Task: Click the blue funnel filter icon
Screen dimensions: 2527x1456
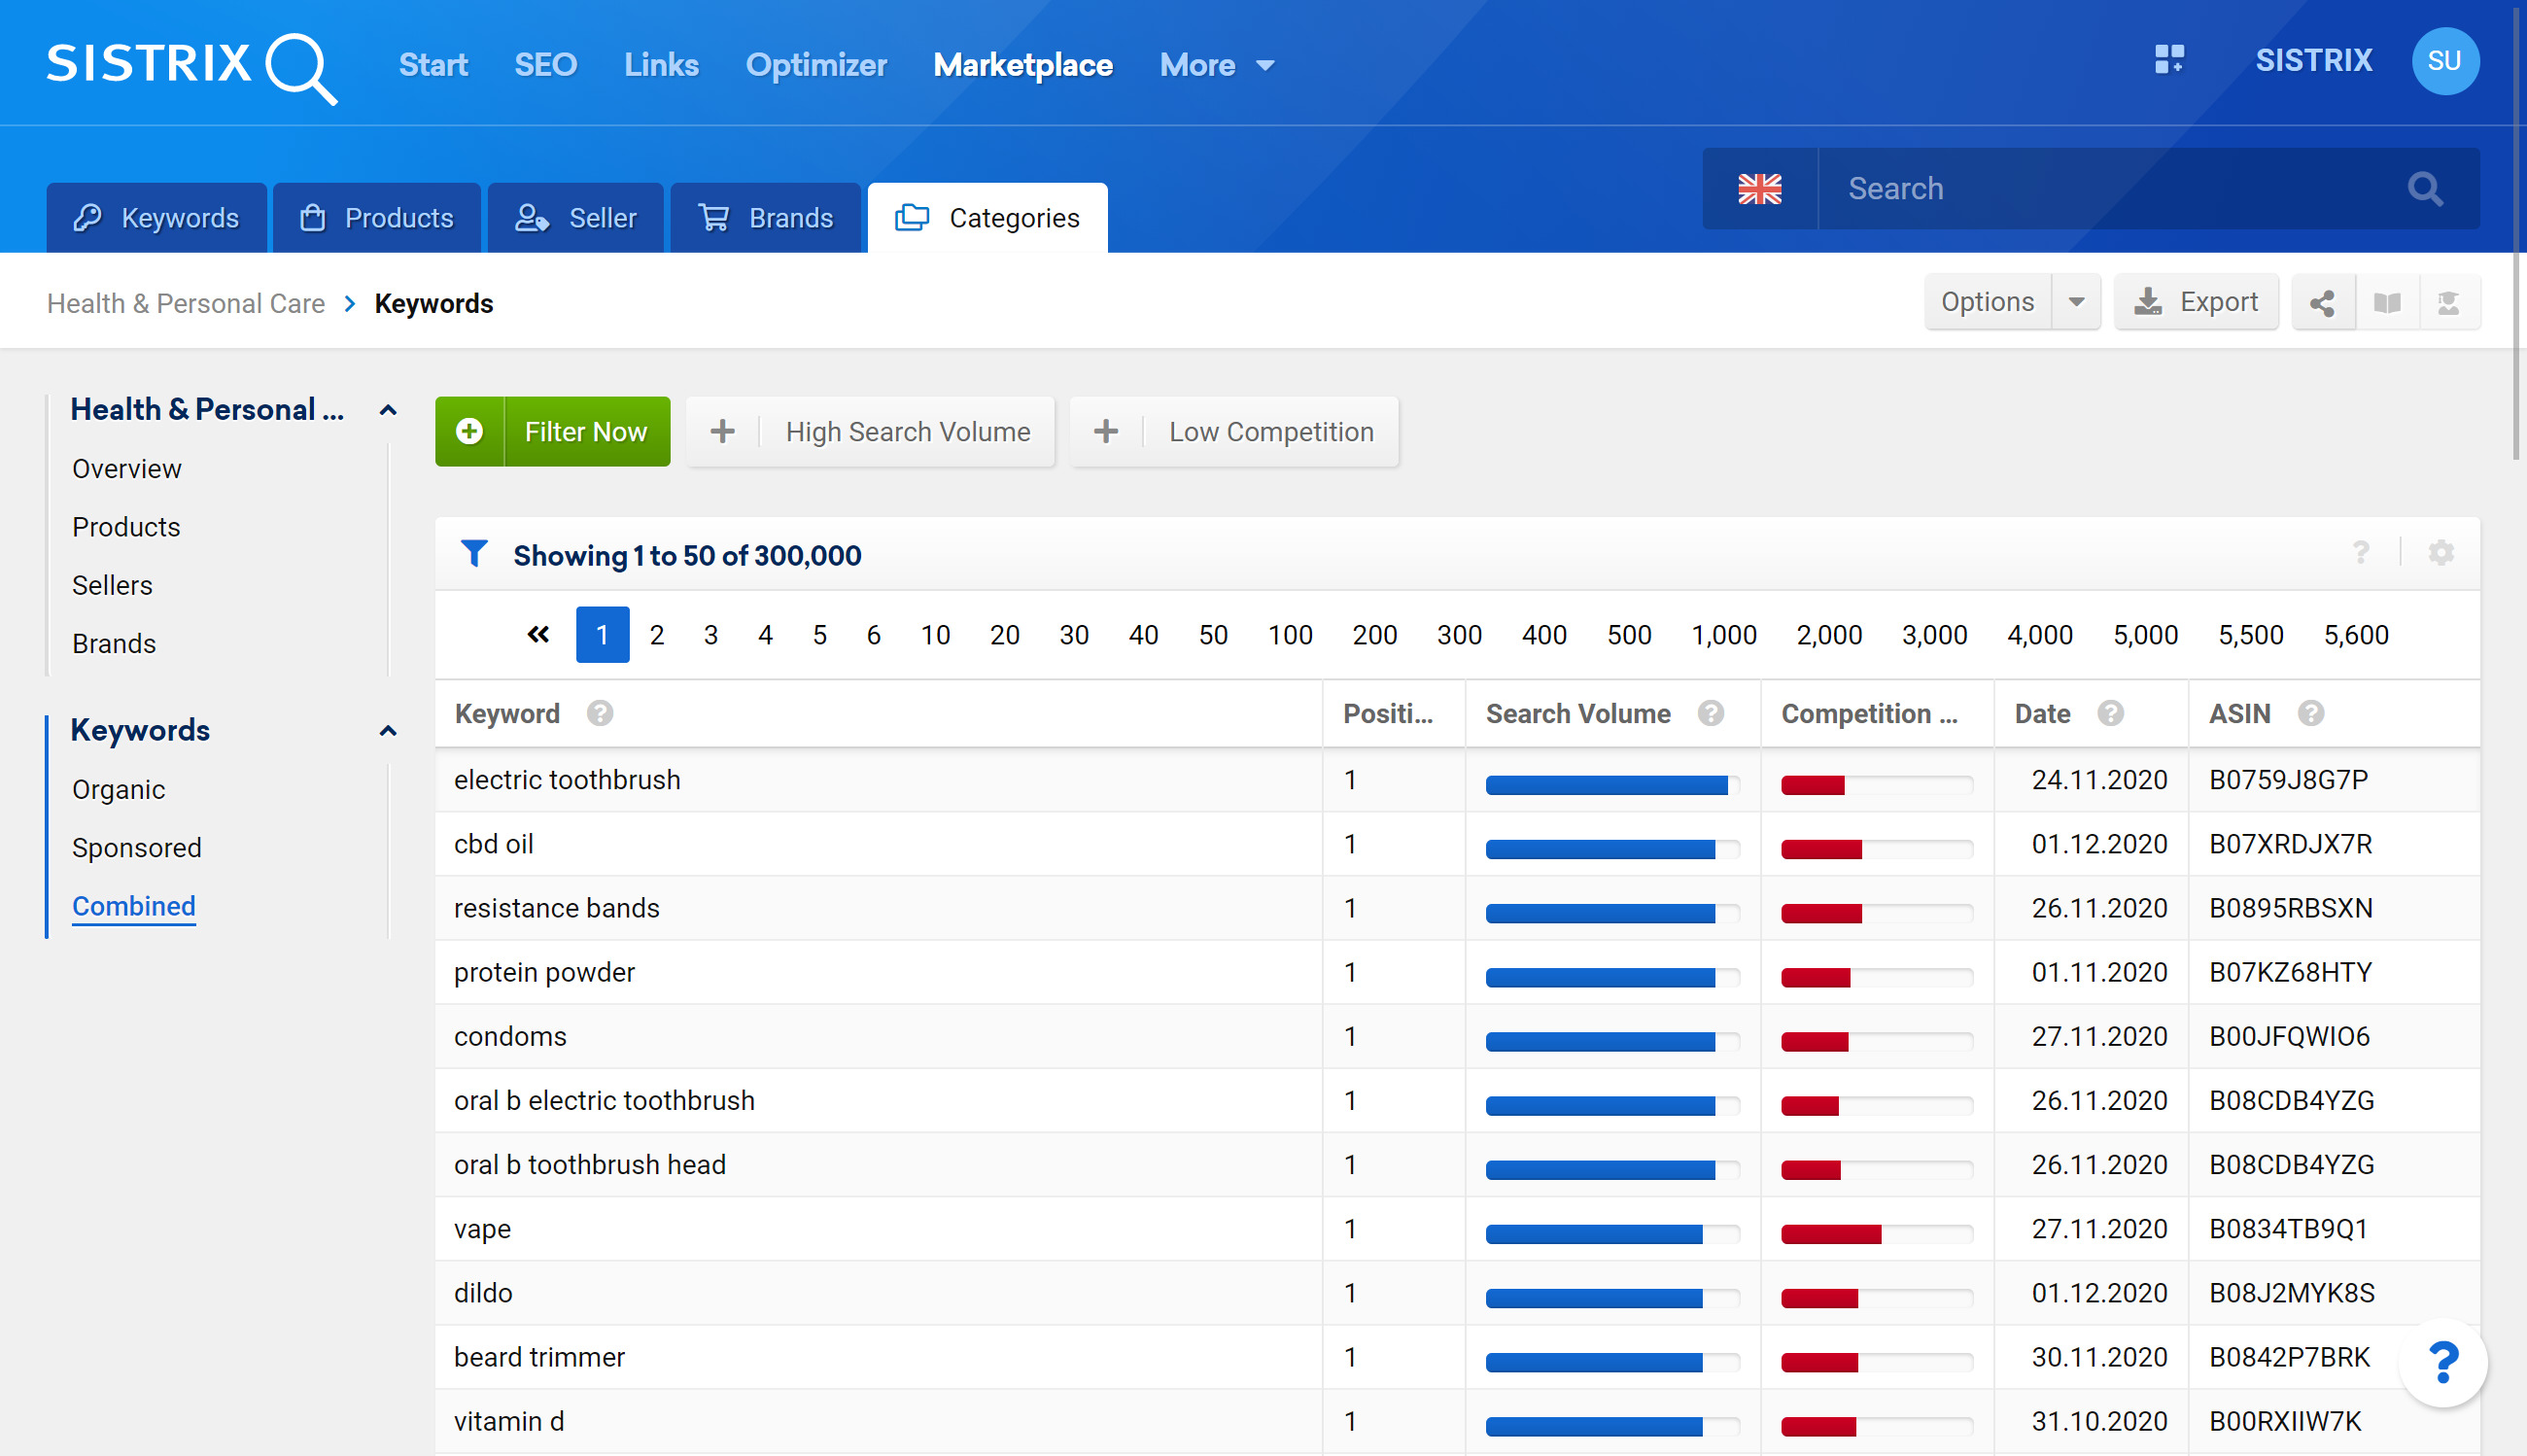Action: pyautogui.click(x=474, y=554)
